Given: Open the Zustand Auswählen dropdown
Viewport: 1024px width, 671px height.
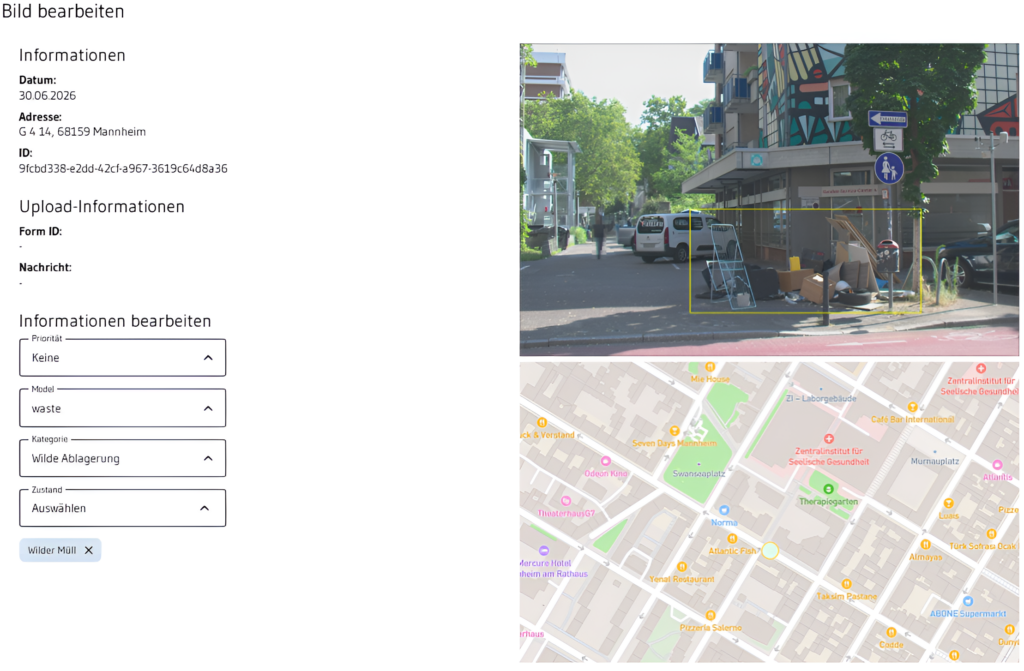Looking at the screenshot, I should coord(123,508).
